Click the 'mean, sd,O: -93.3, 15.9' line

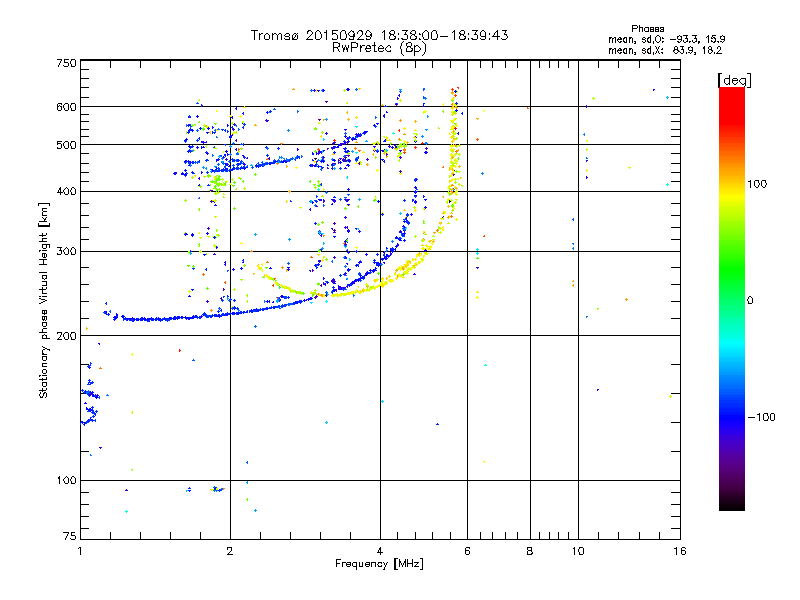(x=666, y=39)
